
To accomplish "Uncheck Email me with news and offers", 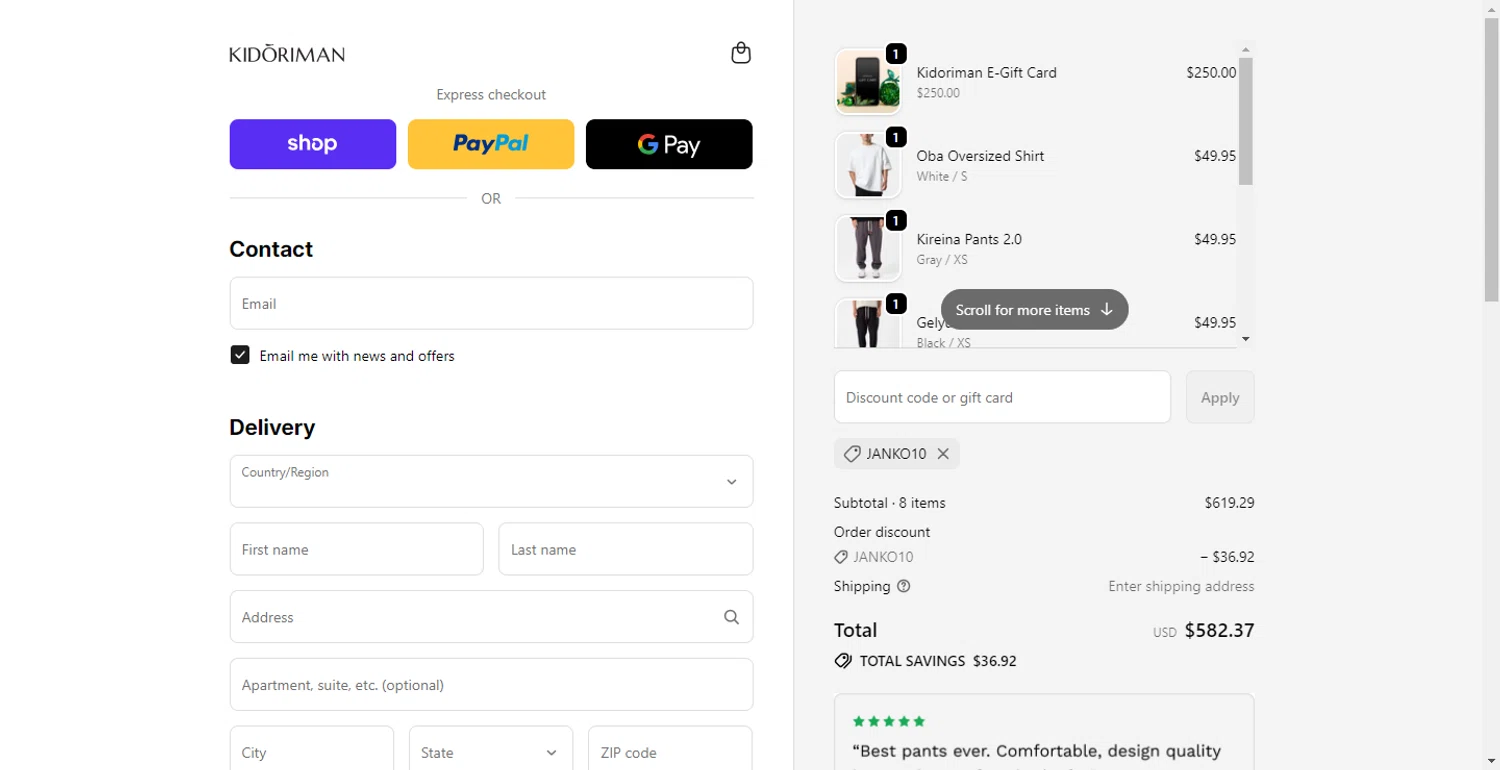I will point(240,355).
